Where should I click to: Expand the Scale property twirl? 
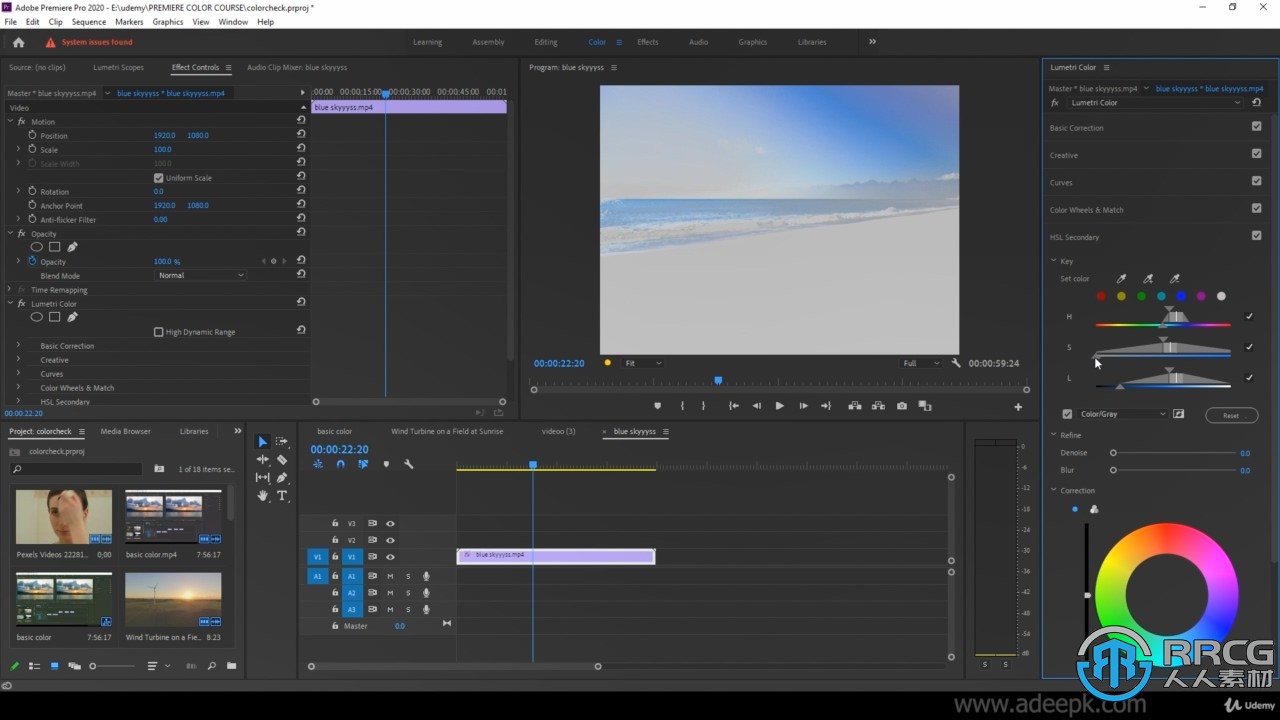click(x=18, y=149)
